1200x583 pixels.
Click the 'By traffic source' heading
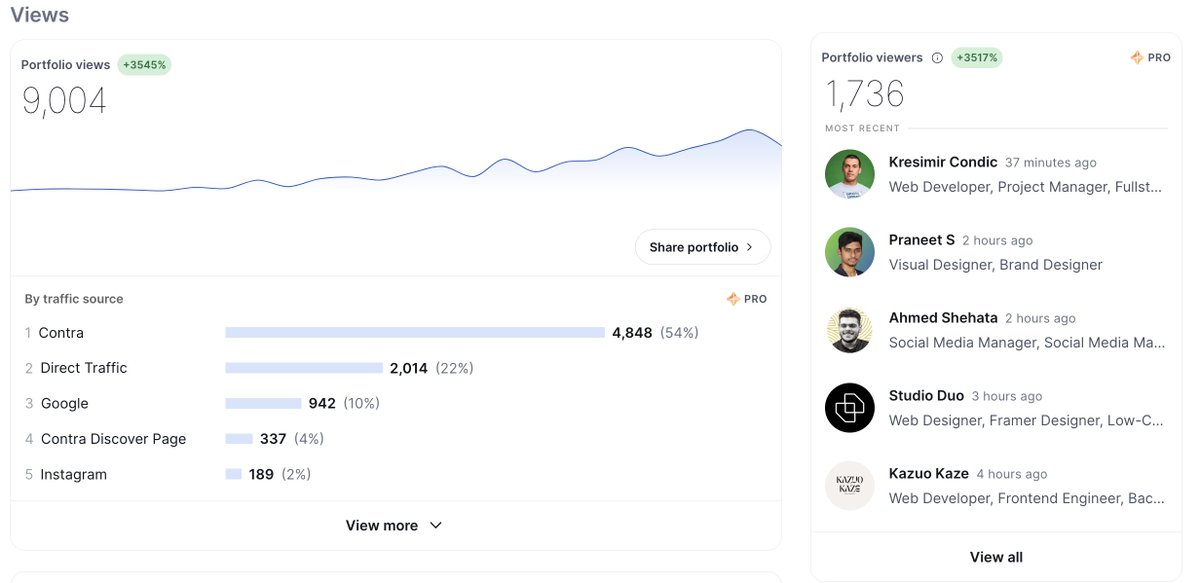pos(74,299)
